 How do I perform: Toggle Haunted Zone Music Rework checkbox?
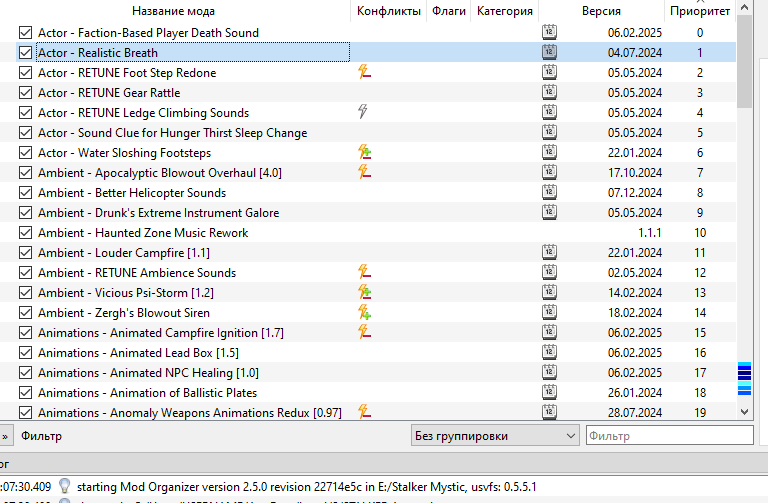tap(25, 233)
